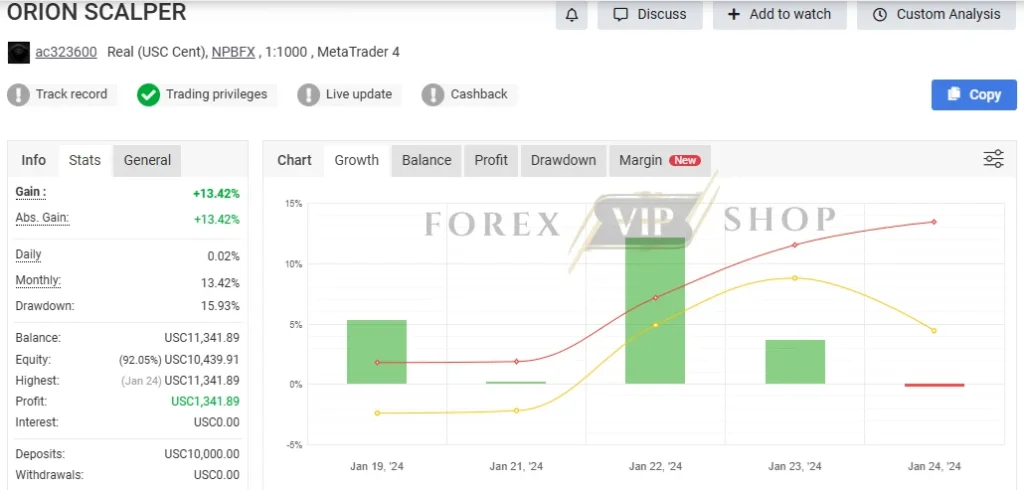Screen dimensions: 1024x490
Task: Click the Profit value USC1,341.89
Action: pos(205,401)
